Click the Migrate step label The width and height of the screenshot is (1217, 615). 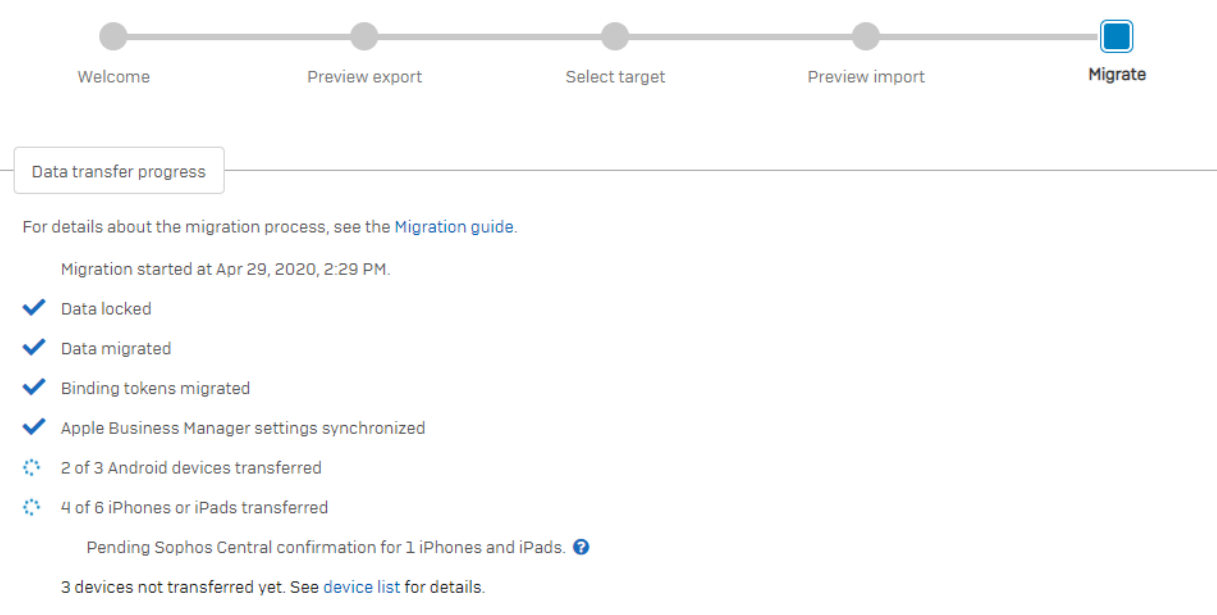[1117, 75]
